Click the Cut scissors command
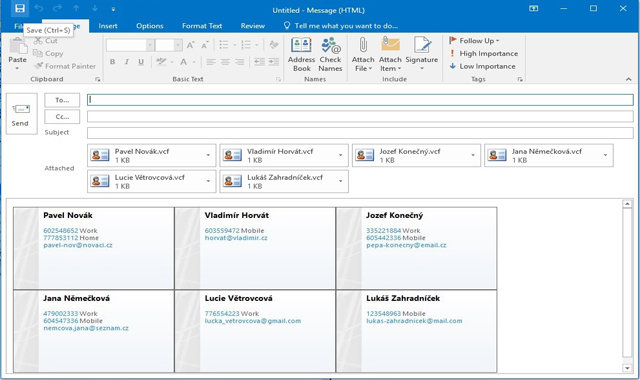Screen dimensions: 640x380 pos(45,41)
